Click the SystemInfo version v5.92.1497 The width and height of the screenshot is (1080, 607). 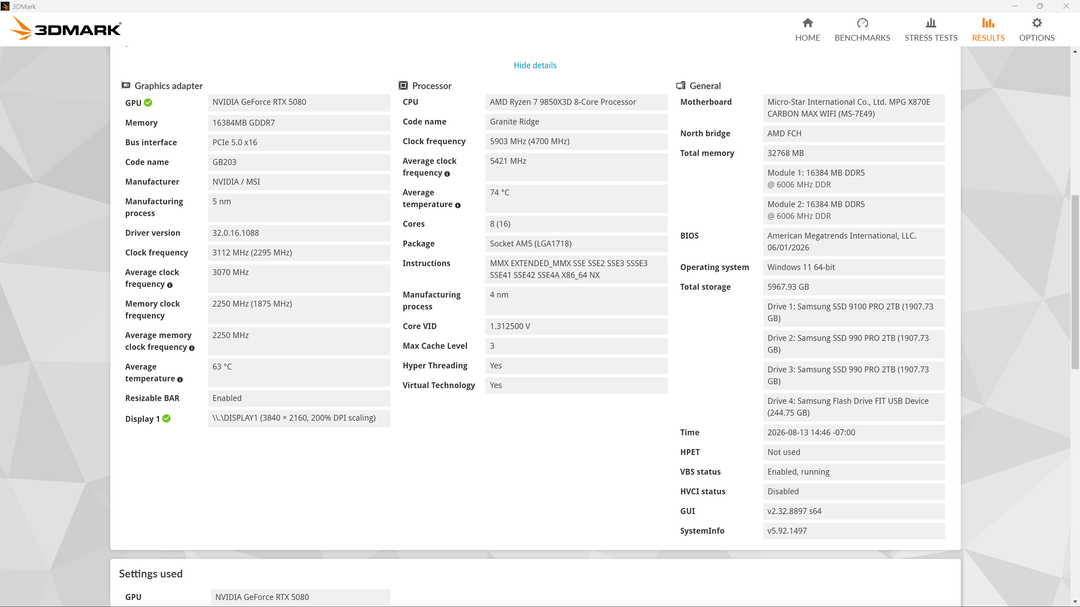coord(854,531)
